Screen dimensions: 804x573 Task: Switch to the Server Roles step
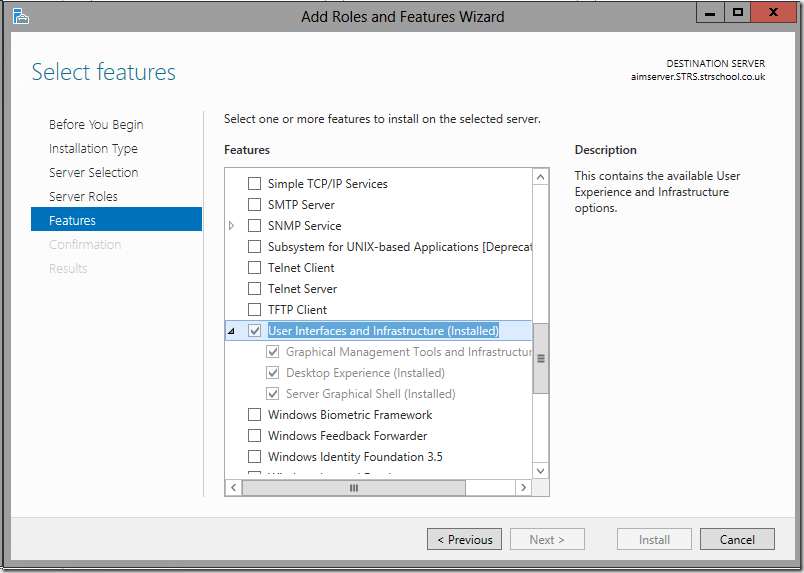pyautogui.click(x=83, y=196)
